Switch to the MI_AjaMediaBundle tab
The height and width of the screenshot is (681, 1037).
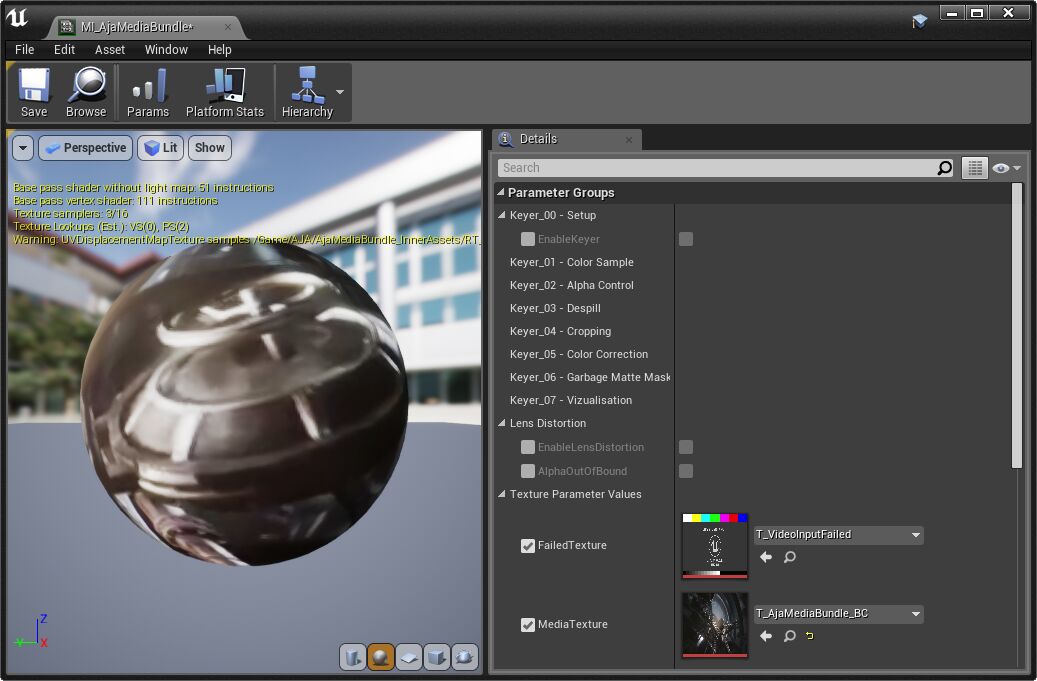pyautogui.click(x=137, y=28)
